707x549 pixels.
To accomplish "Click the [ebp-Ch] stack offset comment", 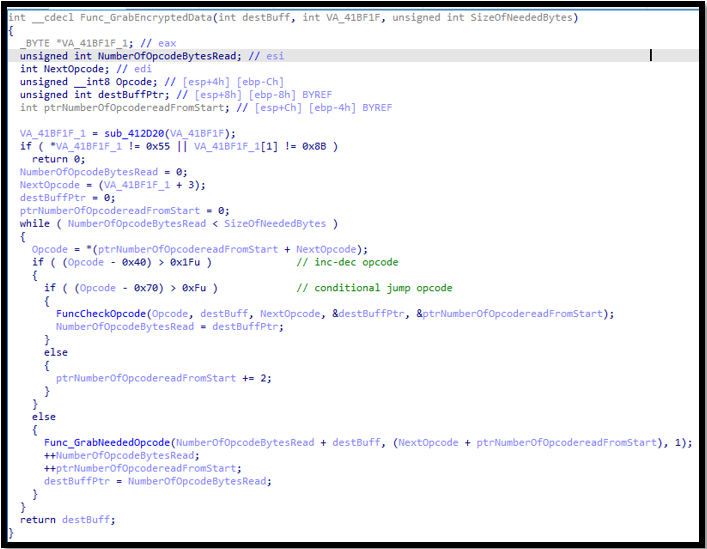I will point(260,82).
